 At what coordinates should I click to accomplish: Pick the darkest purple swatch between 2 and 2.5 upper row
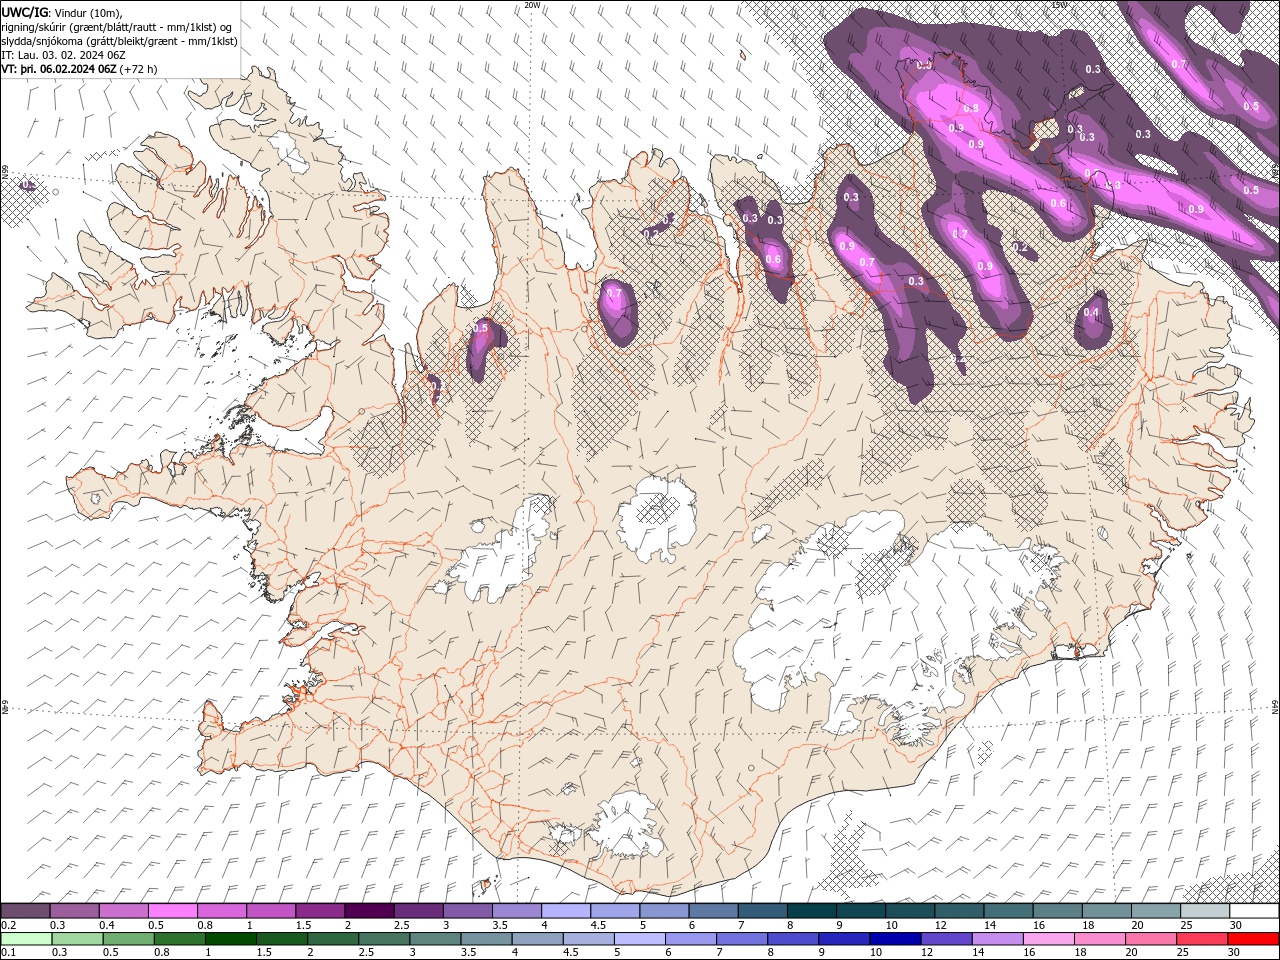click(369, 911)
